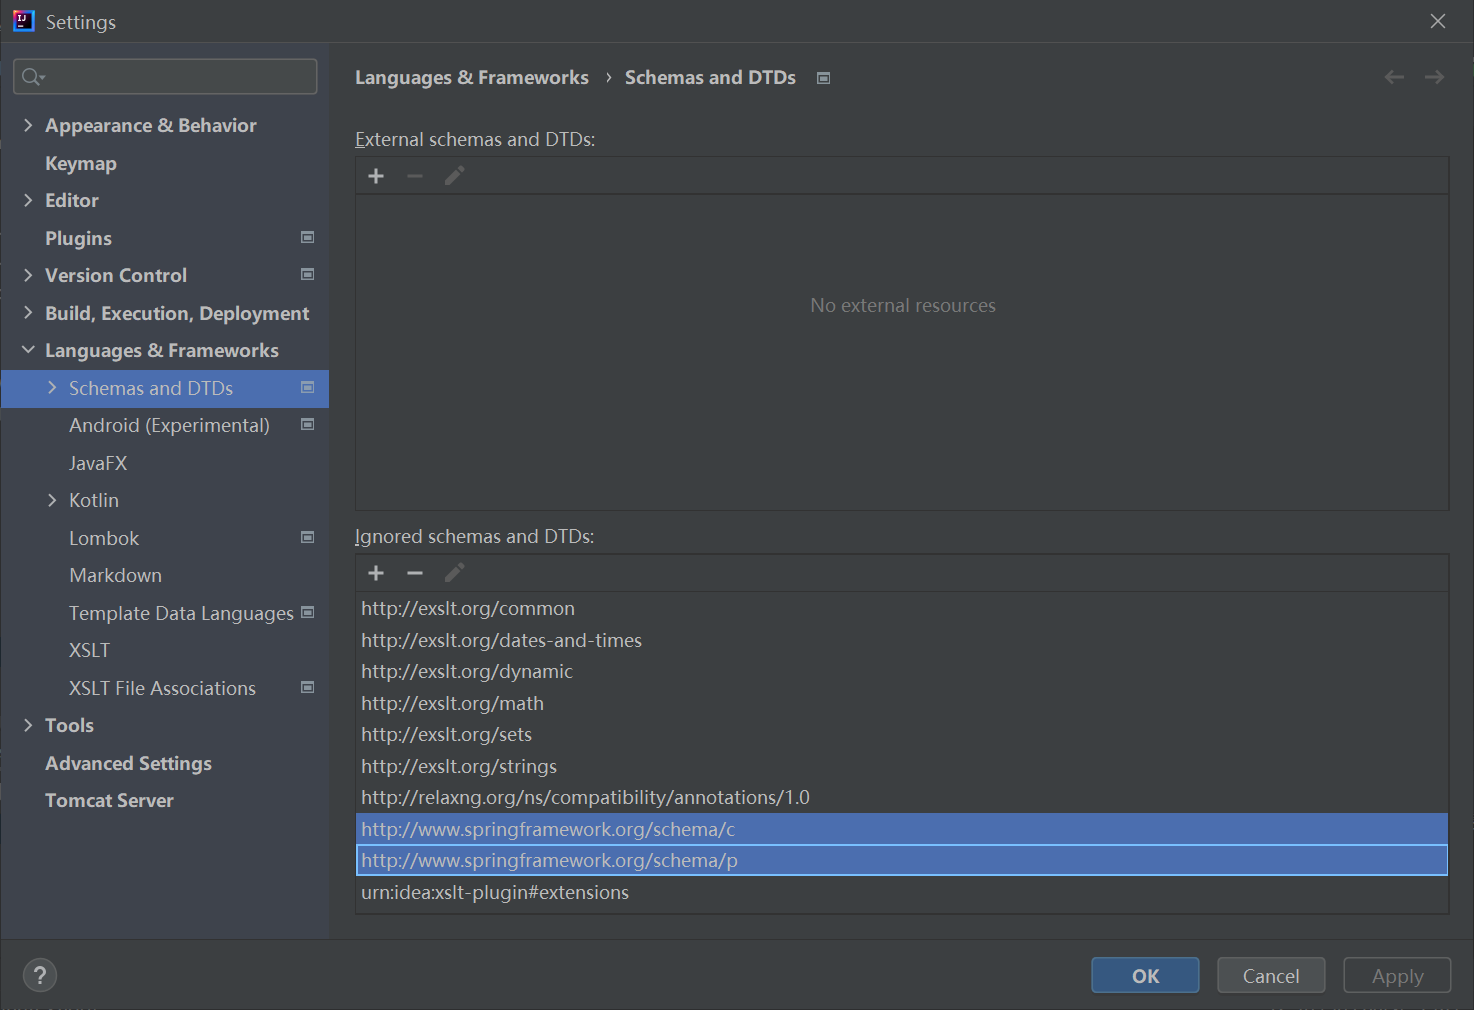
Task: Click Schemas and DTDs breadcrumb
Action: point(710,77)
